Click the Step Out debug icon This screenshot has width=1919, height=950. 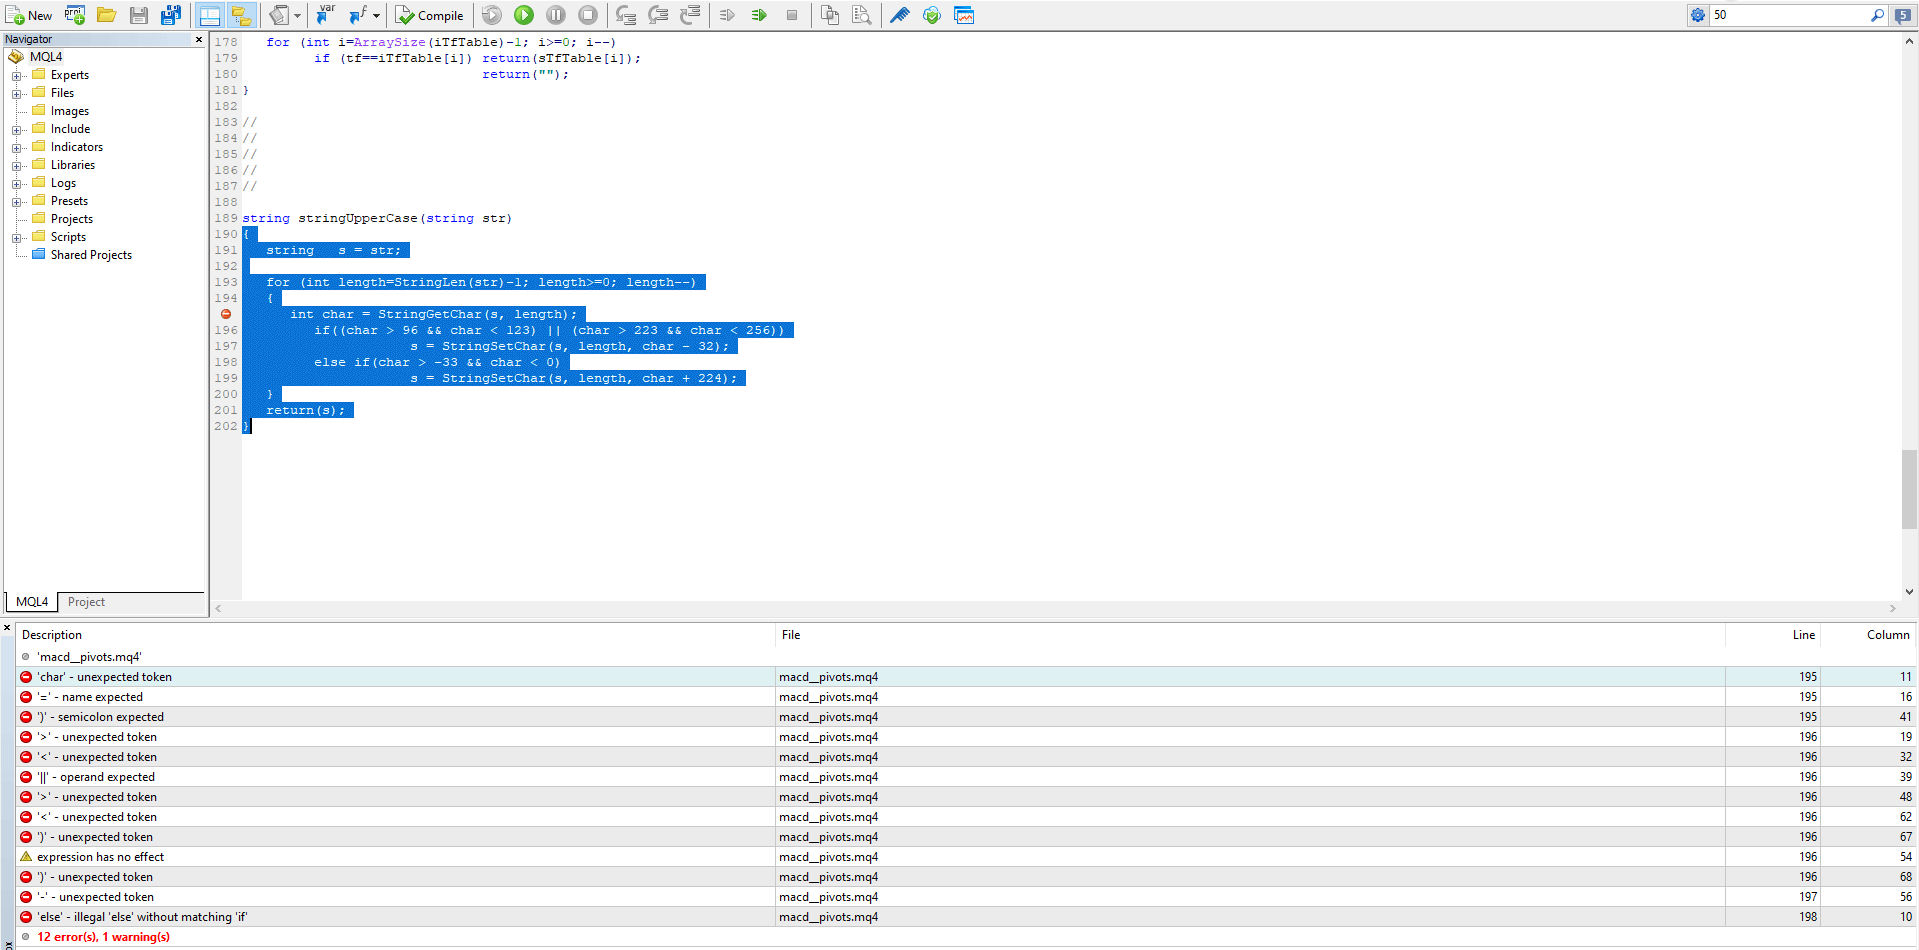click(690, 15)
